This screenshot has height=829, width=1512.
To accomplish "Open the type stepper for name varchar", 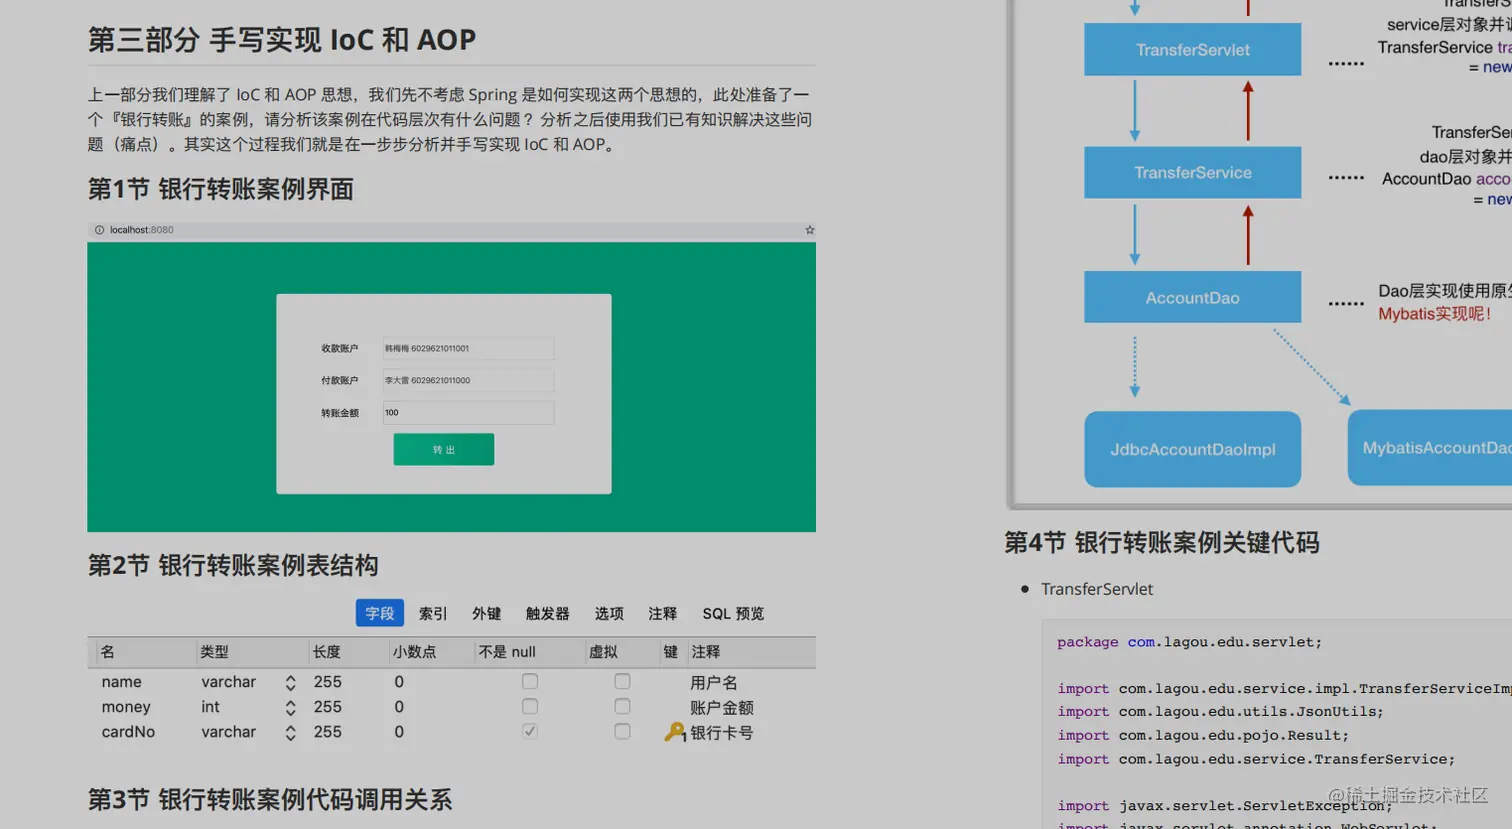I will click(290, 683).
